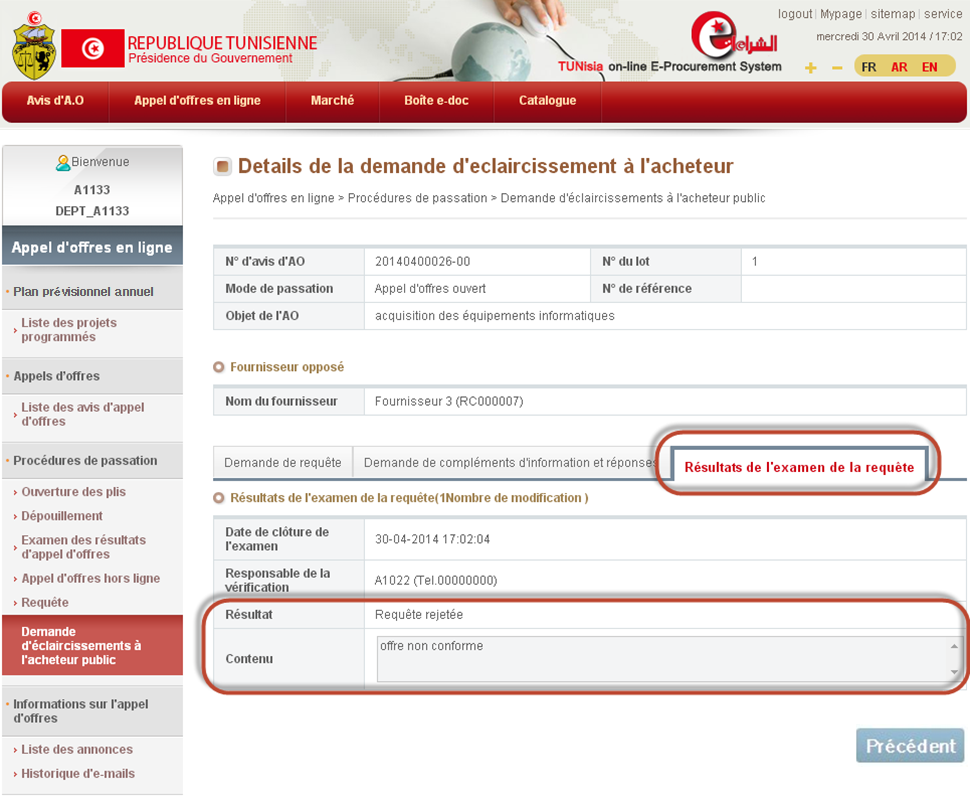Click the Tunisian coat of arms emblem
Viewport: 970px width, 797px height.
tap(34, 47)
